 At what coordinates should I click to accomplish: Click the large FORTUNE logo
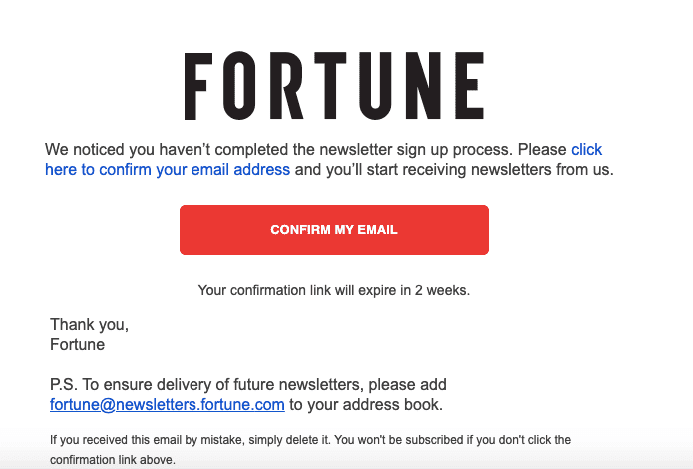[x=334, y=87]
